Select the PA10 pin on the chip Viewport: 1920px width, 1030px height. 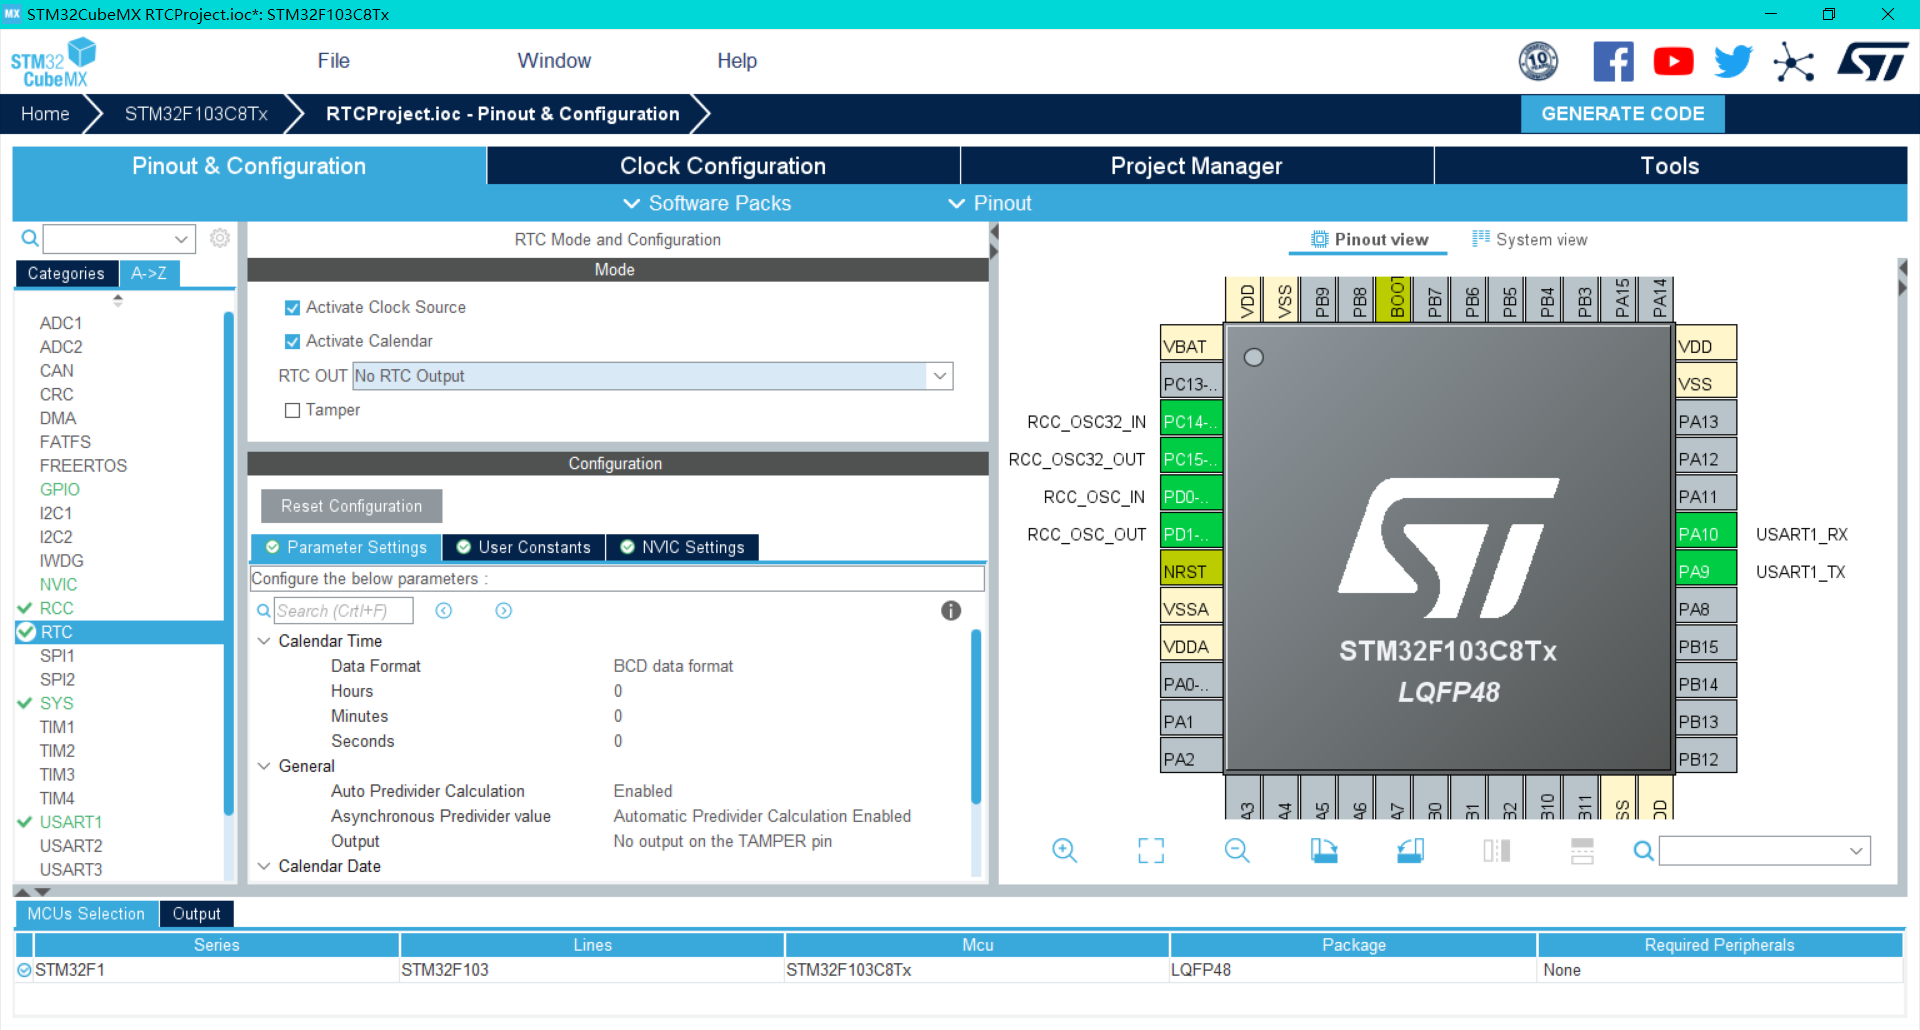pyautogui.click(x=1704, y=533)
